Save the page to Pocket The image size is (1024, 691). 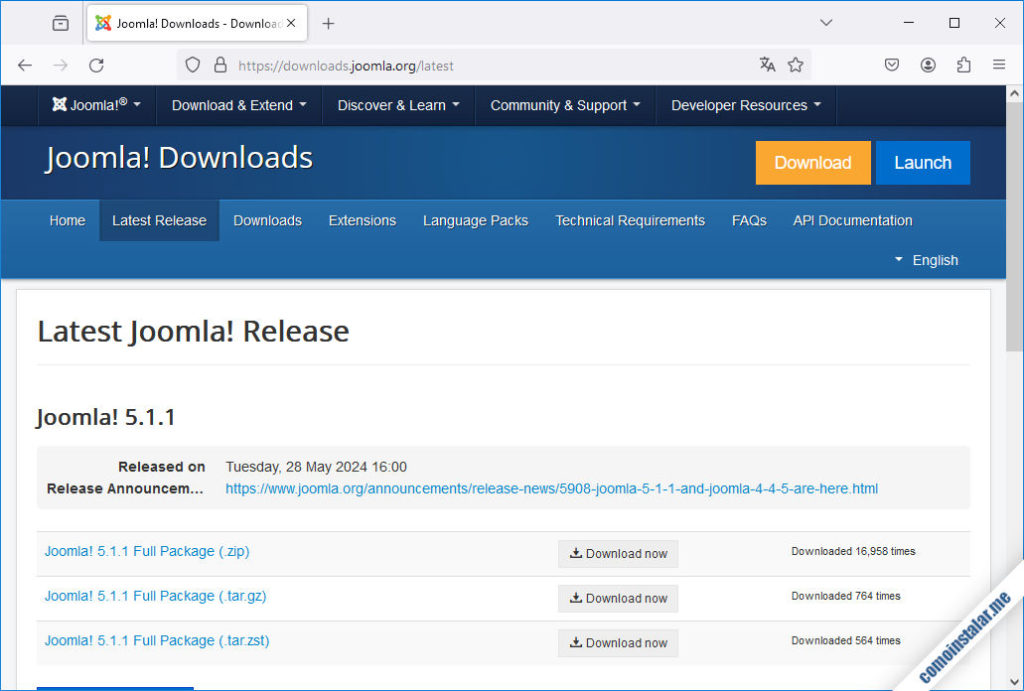(x=891, y=64)
